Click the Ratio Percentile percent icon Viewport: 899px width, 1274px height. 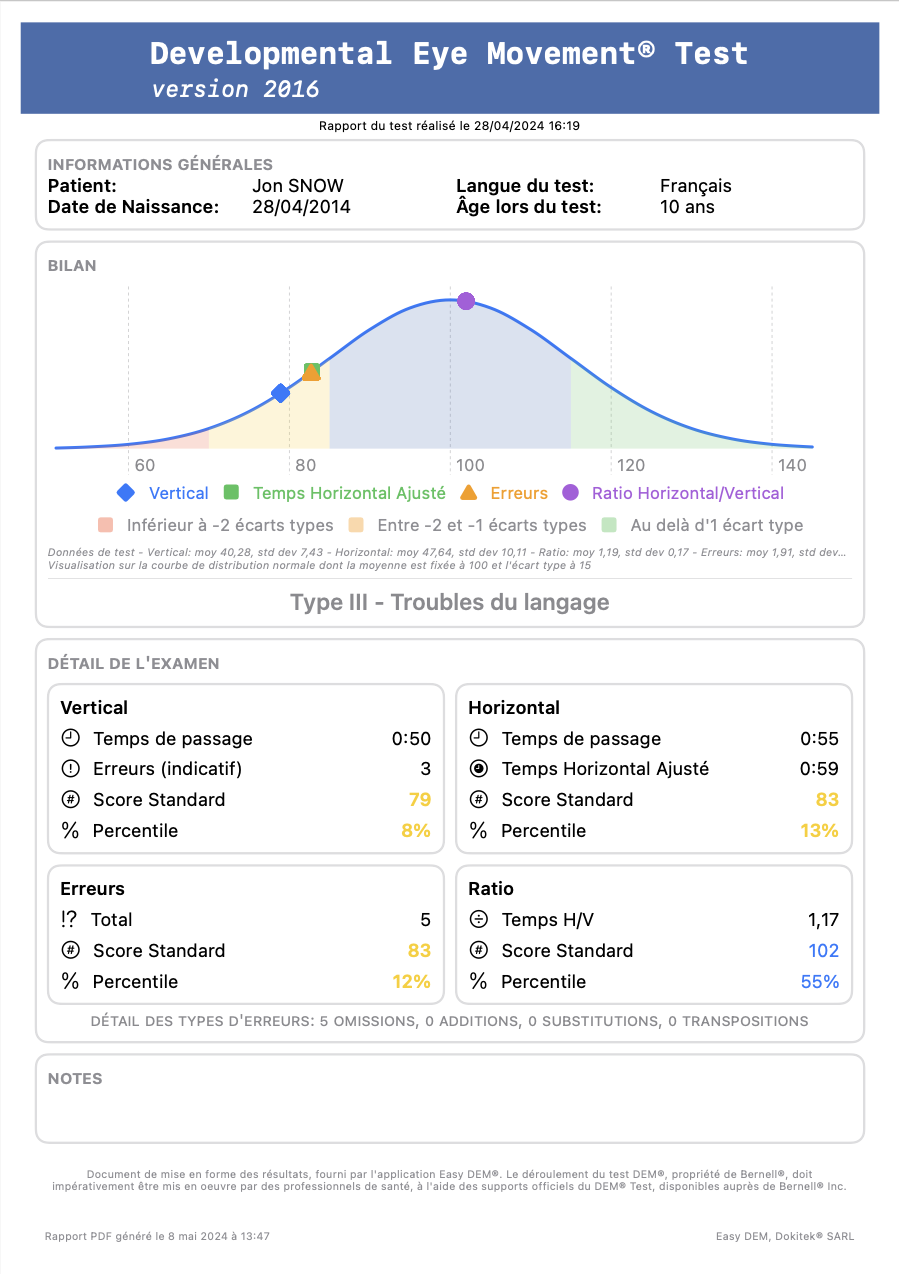[479, 982]
